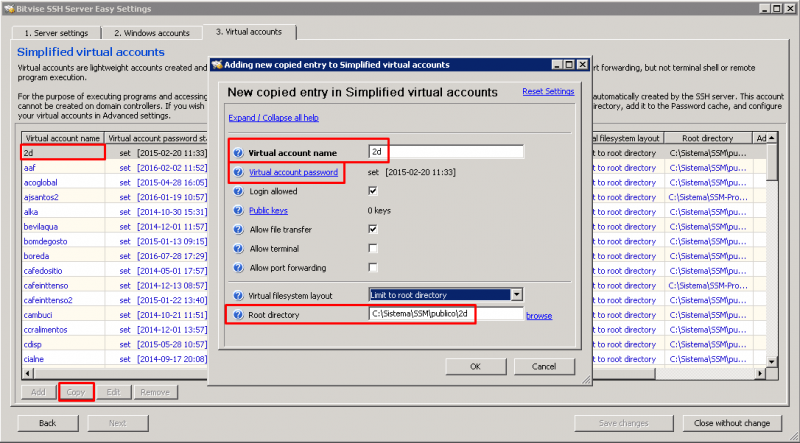Click Expand / Collapse all help link
The image size is (800, 443).
pos(273,118)
